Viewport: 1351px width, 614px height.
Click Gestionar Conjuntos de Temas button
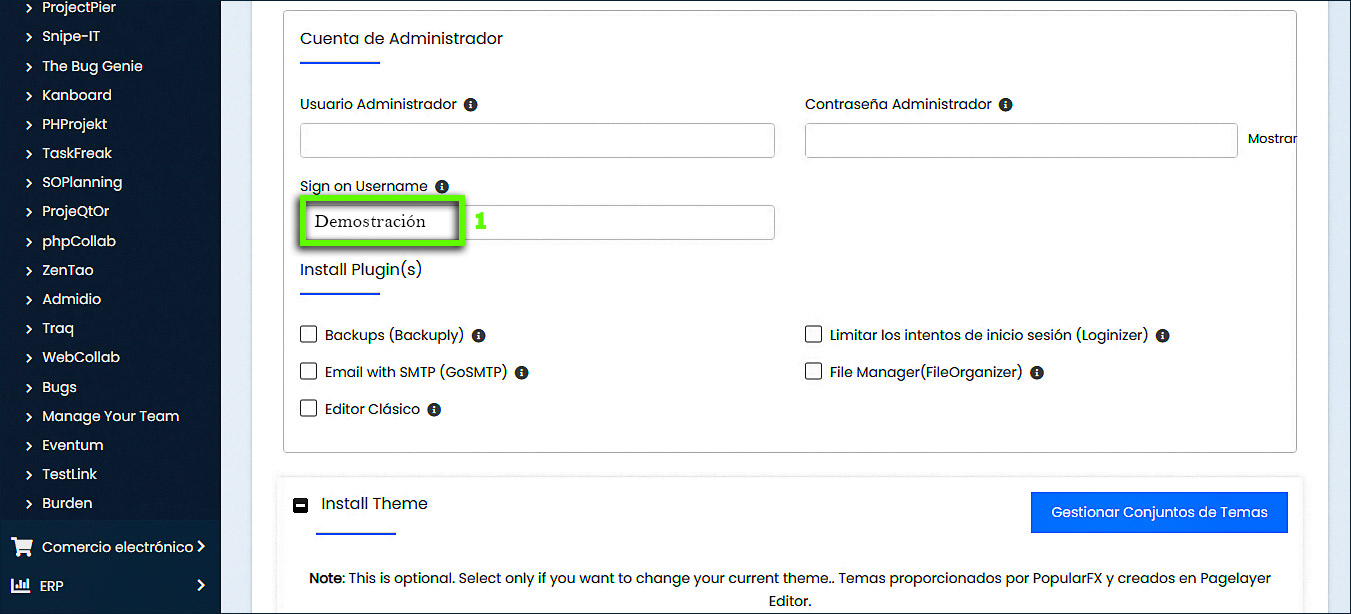(1159, 513)
